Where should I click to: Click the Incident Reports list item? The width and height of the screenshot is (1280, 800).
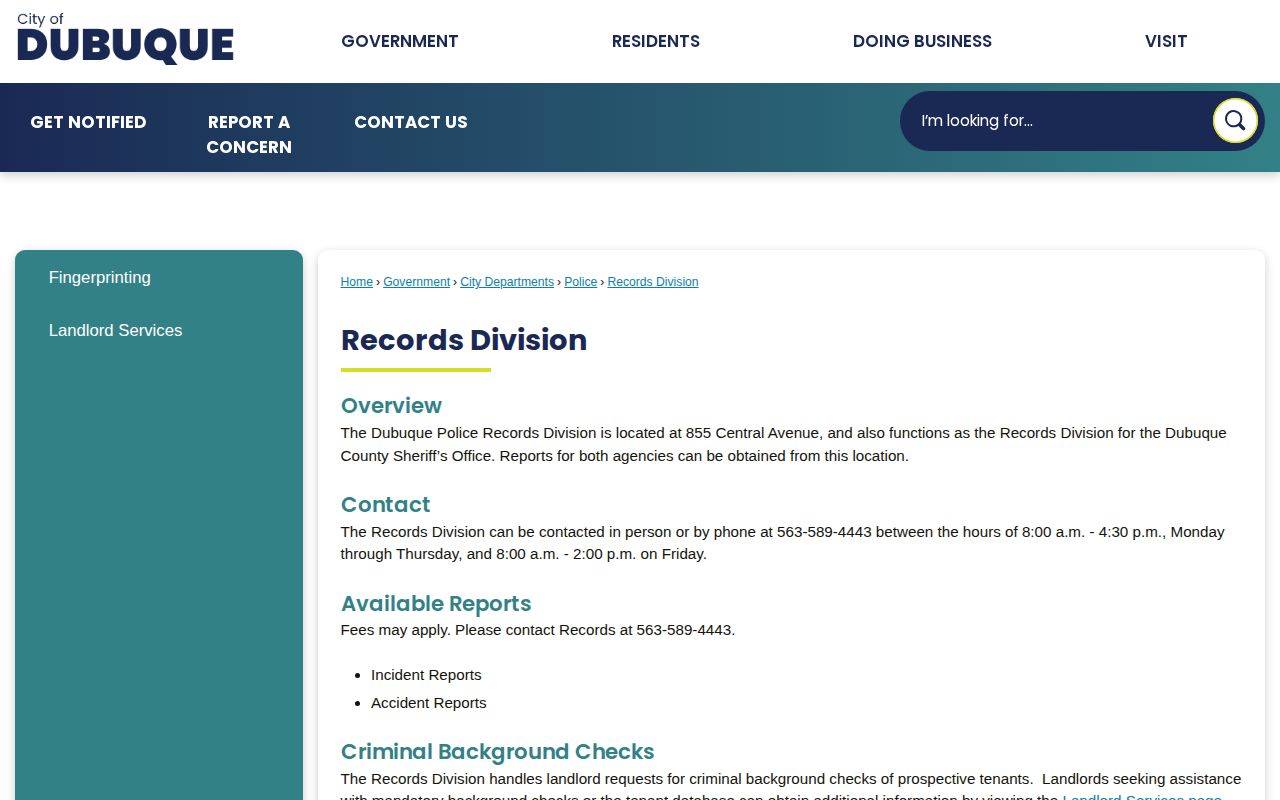(426, 675)
